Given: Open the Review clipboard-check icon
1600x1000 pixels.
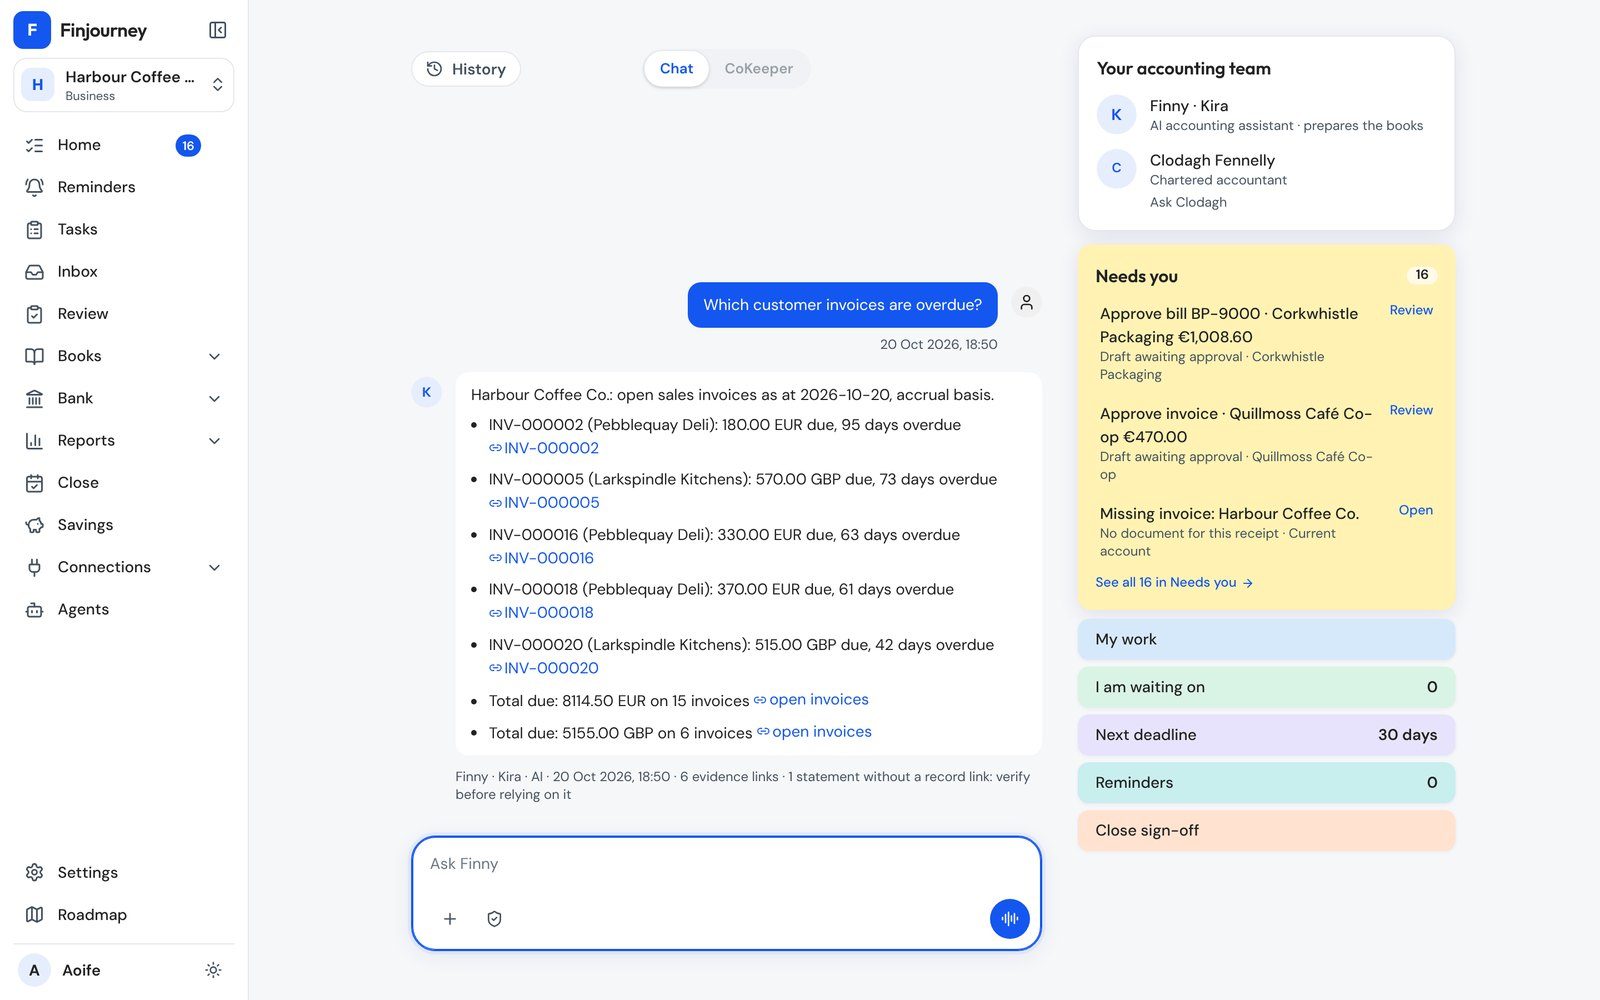Looking at the screenshot, I should 34,314.
